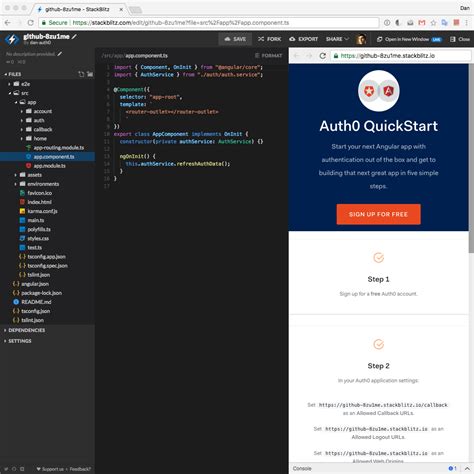Image resolution: width=474 pixels, height=474 pixels.
Task: Create a new file in FILES
Action: coord(81,74)
